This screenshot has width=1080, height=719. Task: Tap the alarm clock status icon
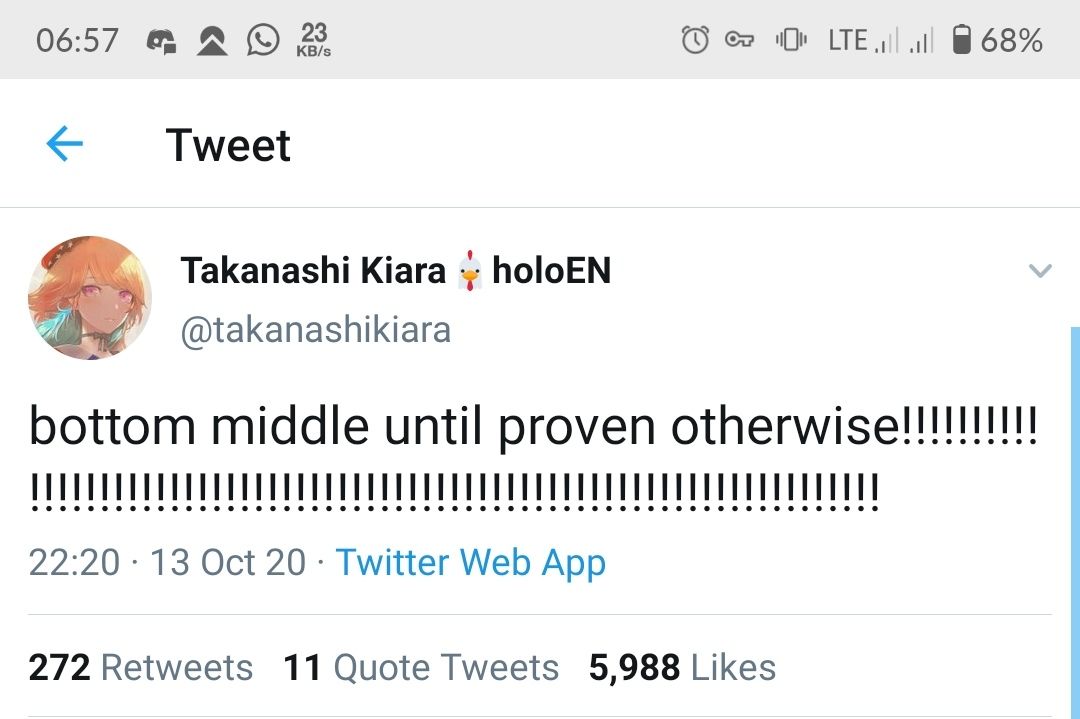pyautogui.click(x=694, y=40)
